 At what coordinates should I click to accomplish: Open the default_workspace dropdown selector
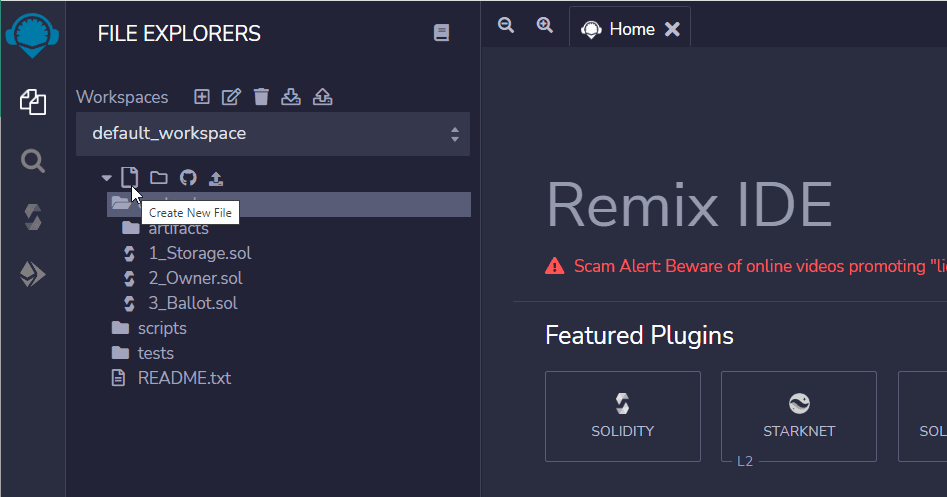pos(273,133)
